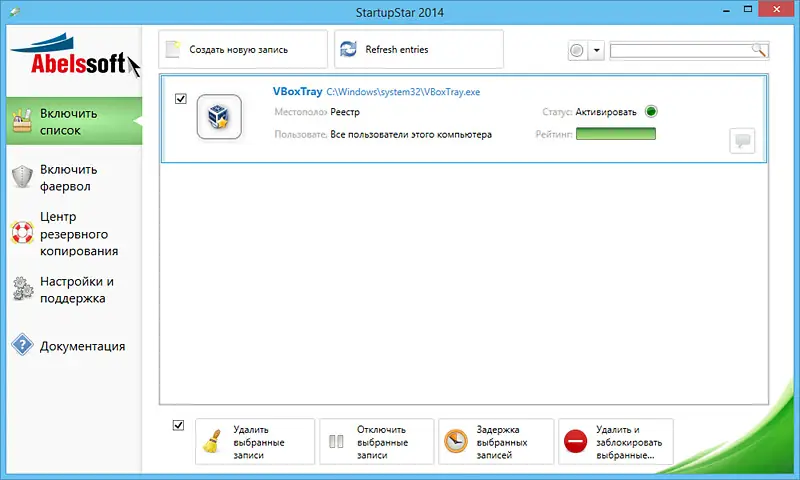Screen dimensions: 800x480
Task: Click the Refresh entries button
Action: pyautogui.click(x=419, y=49)
